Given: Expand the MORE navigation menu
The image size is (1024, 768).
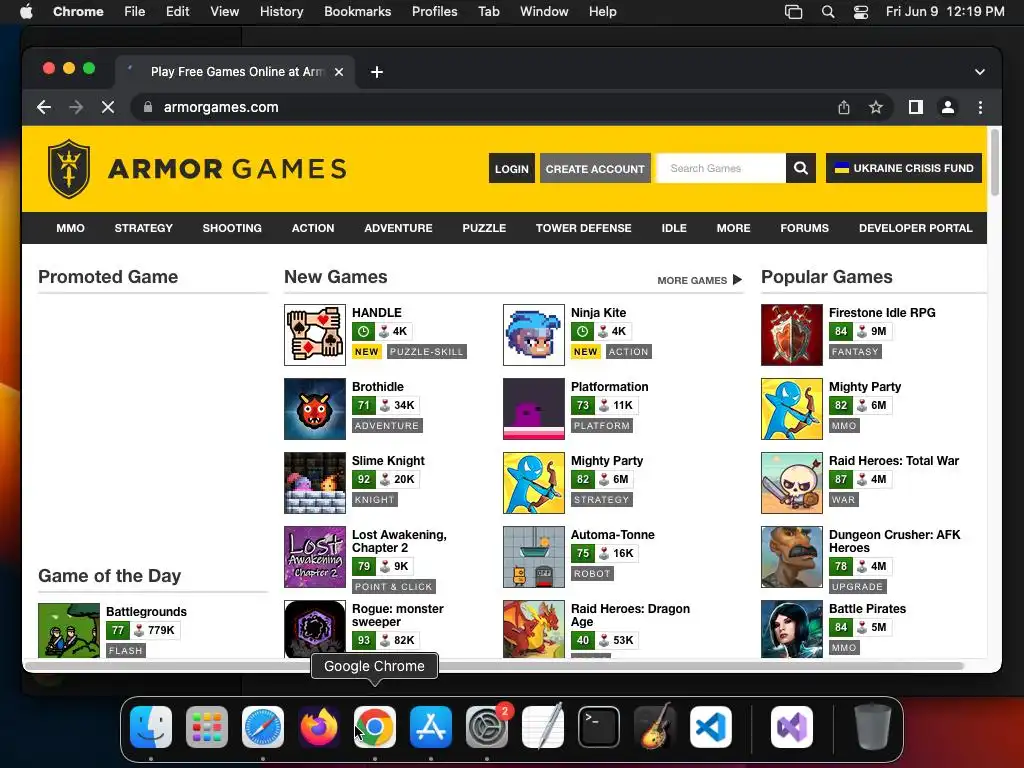Looking at the screenshot, I should (x=733, y=228).
